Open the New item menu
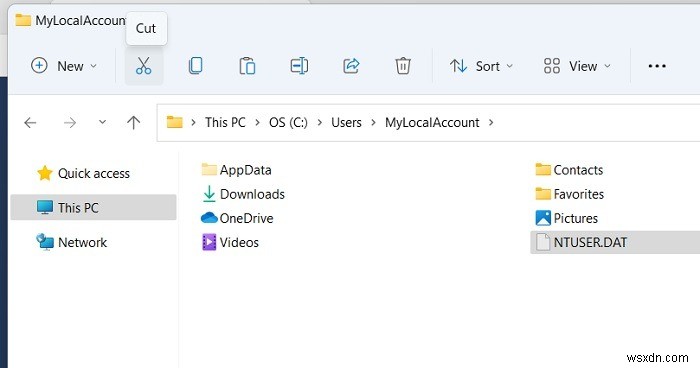Viewport: 700px width, 368px height. 64,66
